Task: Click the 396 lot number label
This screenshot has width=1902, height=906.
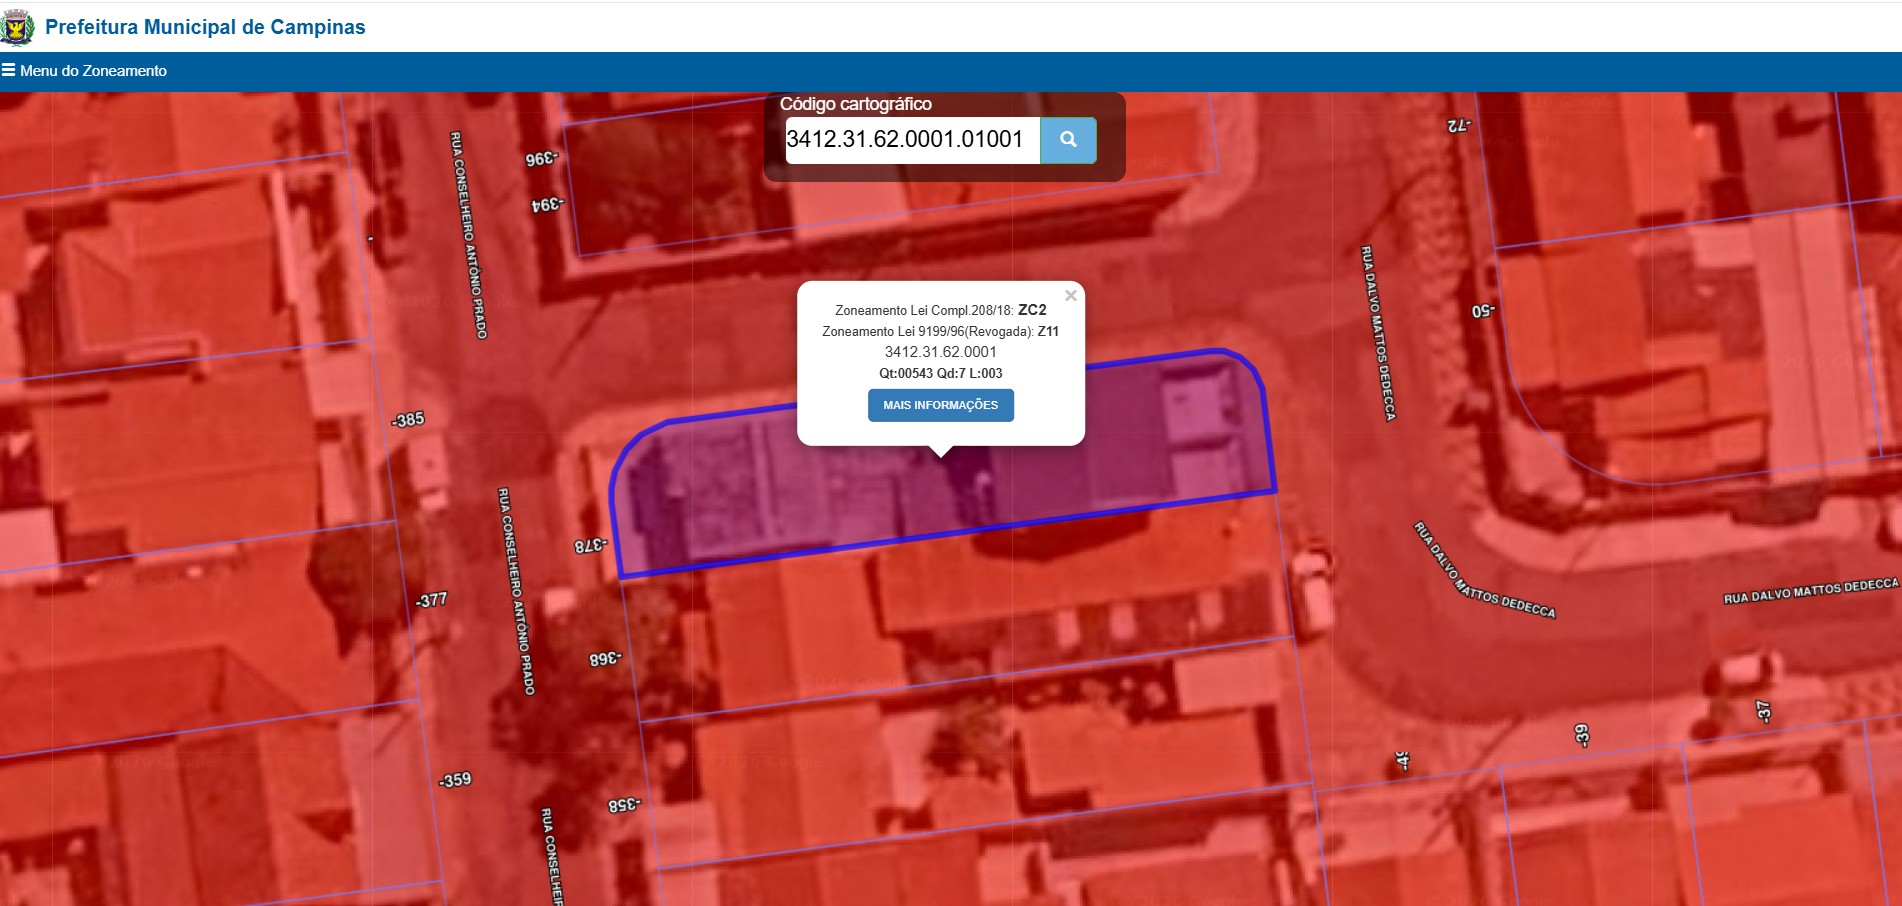Action: (542, 159)
